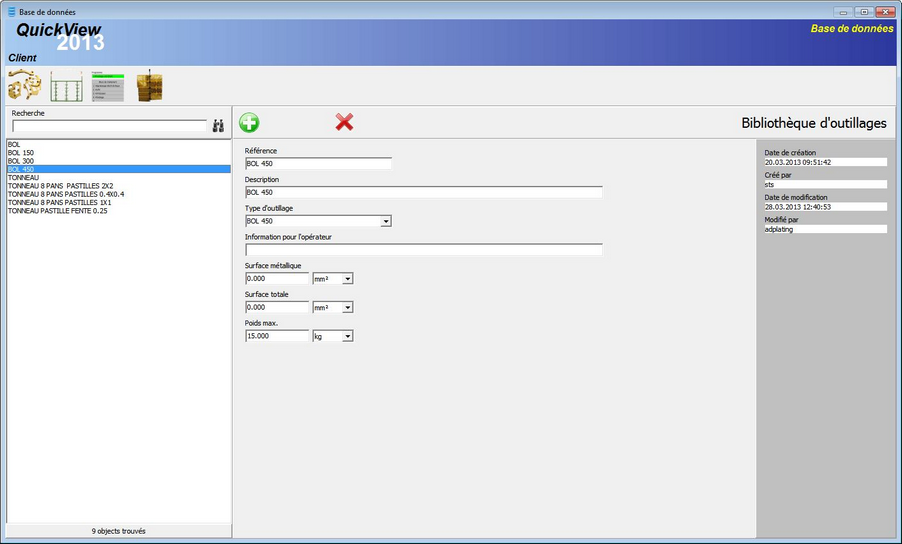Open the Poids max. kg unit dropdown

347,336
